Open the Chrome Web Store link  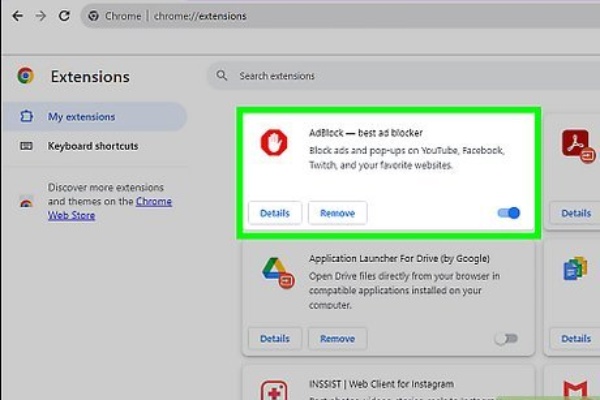coord(110,208)
